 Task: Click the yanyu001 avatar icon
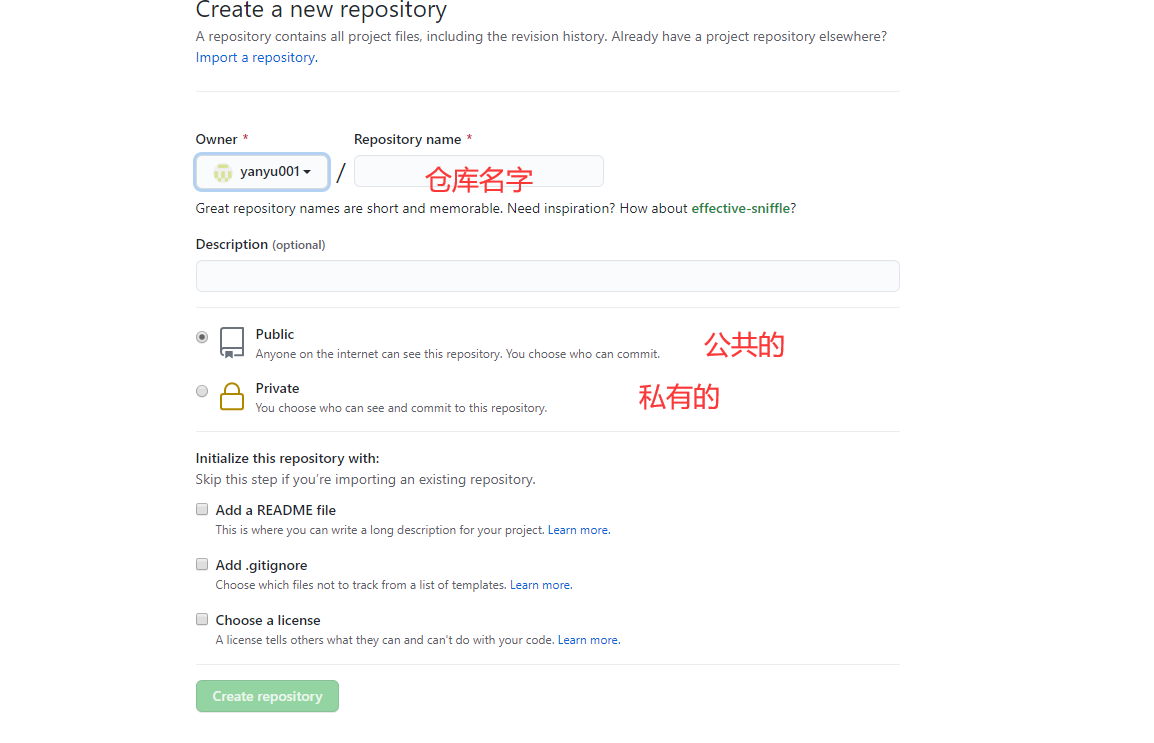point(222,172)
